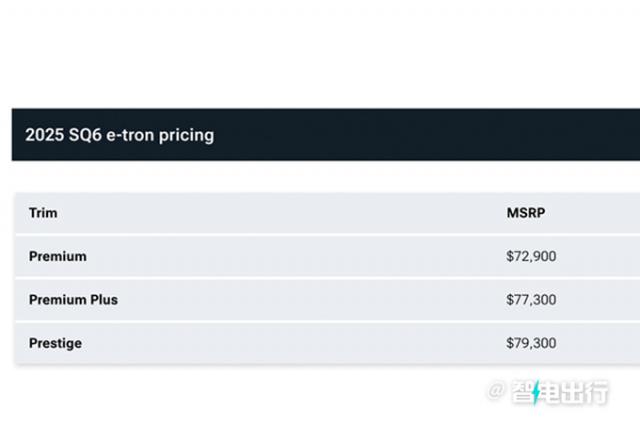This screenshot has height=427, width=640.
Task: Select the Trim column header
Action: (43, 213)
